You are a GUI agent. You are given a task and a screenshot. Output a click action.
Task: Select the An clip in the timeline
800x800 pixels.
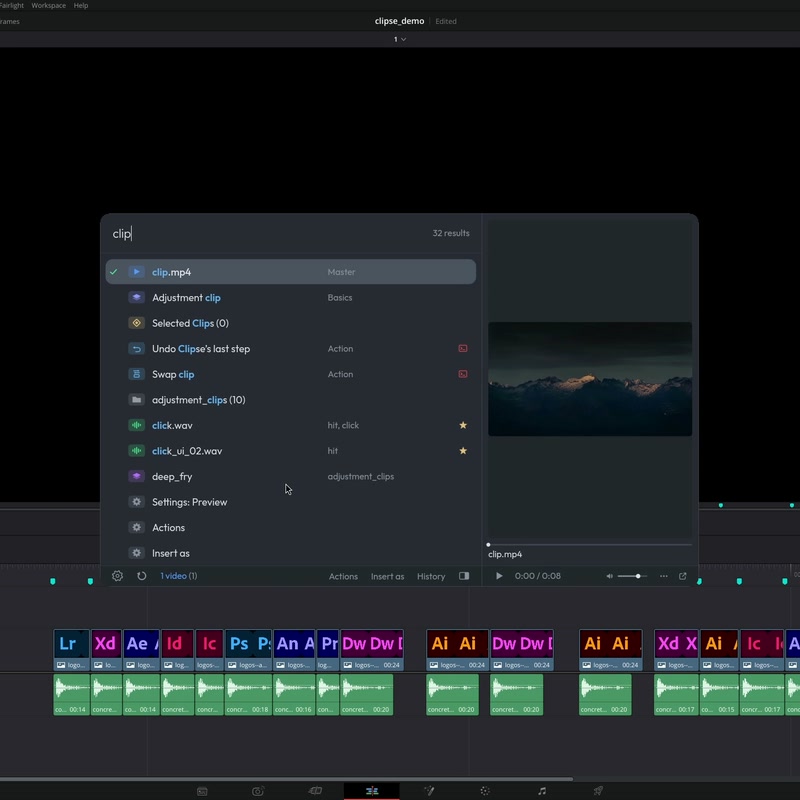[294, 650]
